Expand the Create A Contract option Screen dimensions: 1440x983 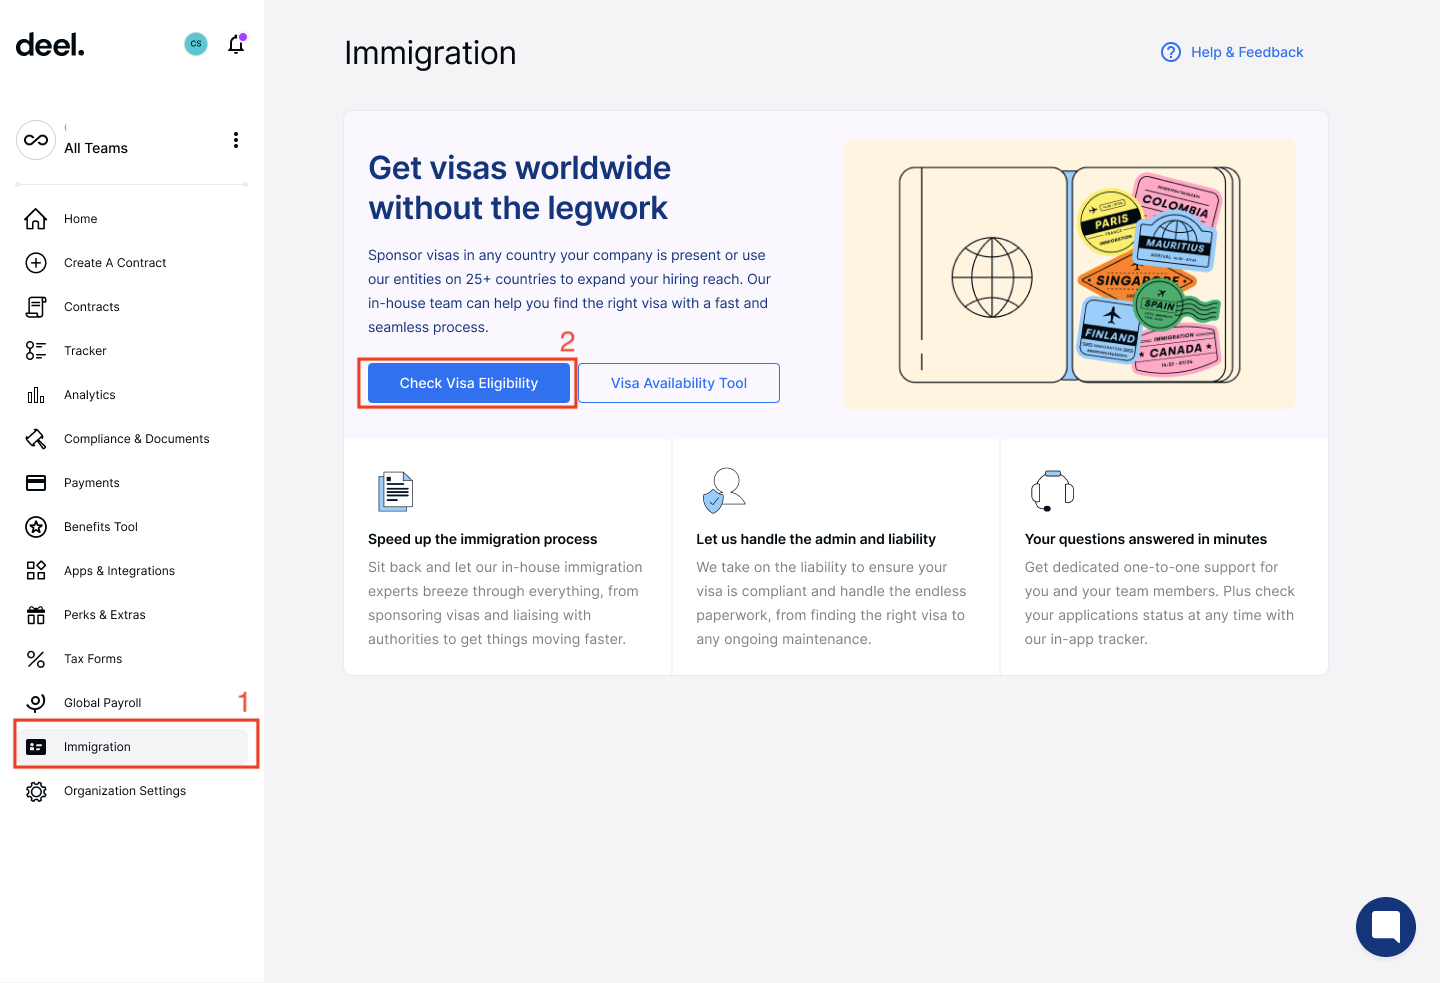pyautogui.click(x=115, y=262)
